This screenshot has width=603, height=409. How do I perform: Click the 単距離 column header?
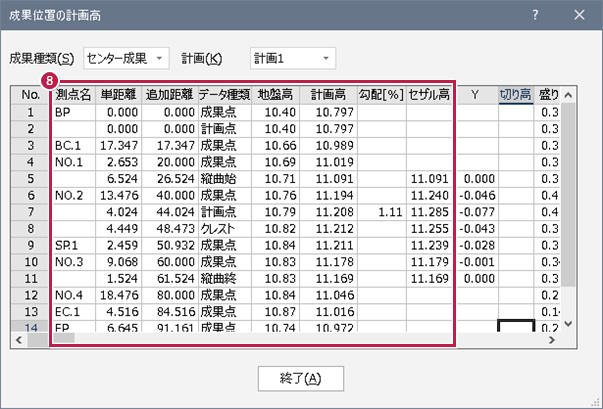click(119, 95)
